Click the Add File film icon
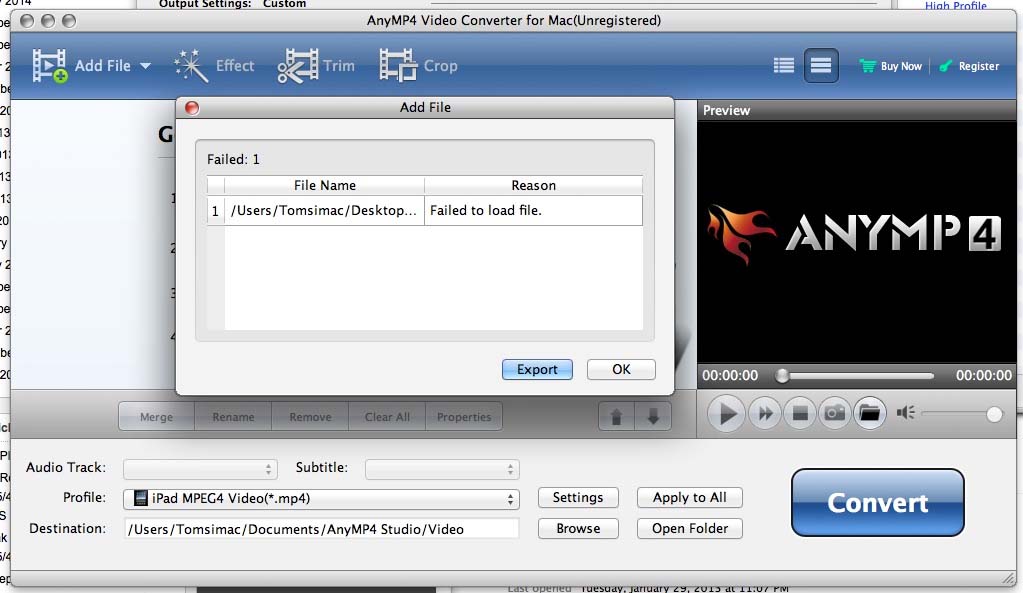This screenshot has height=593, width=1023. click(50, 65)
